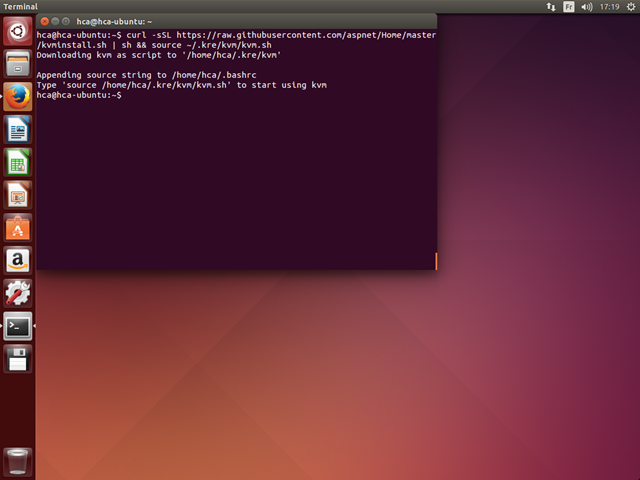Screen dimensions: 640x480
Task: Click the last hca@hca-ubuntu:~$ prompt line
Action: pyautogui.click(x=79, y=95)
